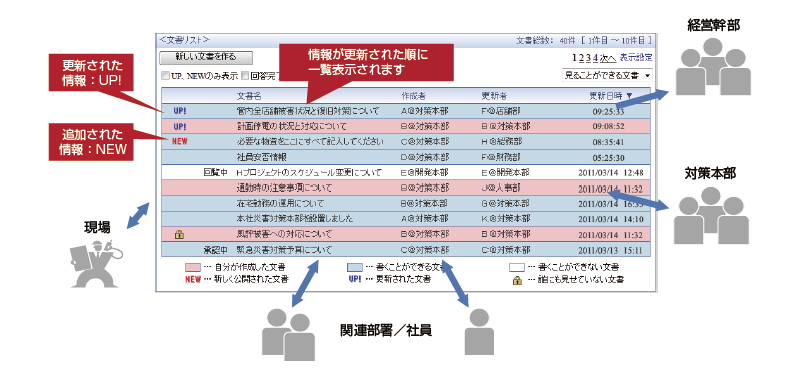Click author D@対策本部 on 社員安否情報 row
Image resolution: width=800 pixels, height=370 pixels.
tap(425, 157)
